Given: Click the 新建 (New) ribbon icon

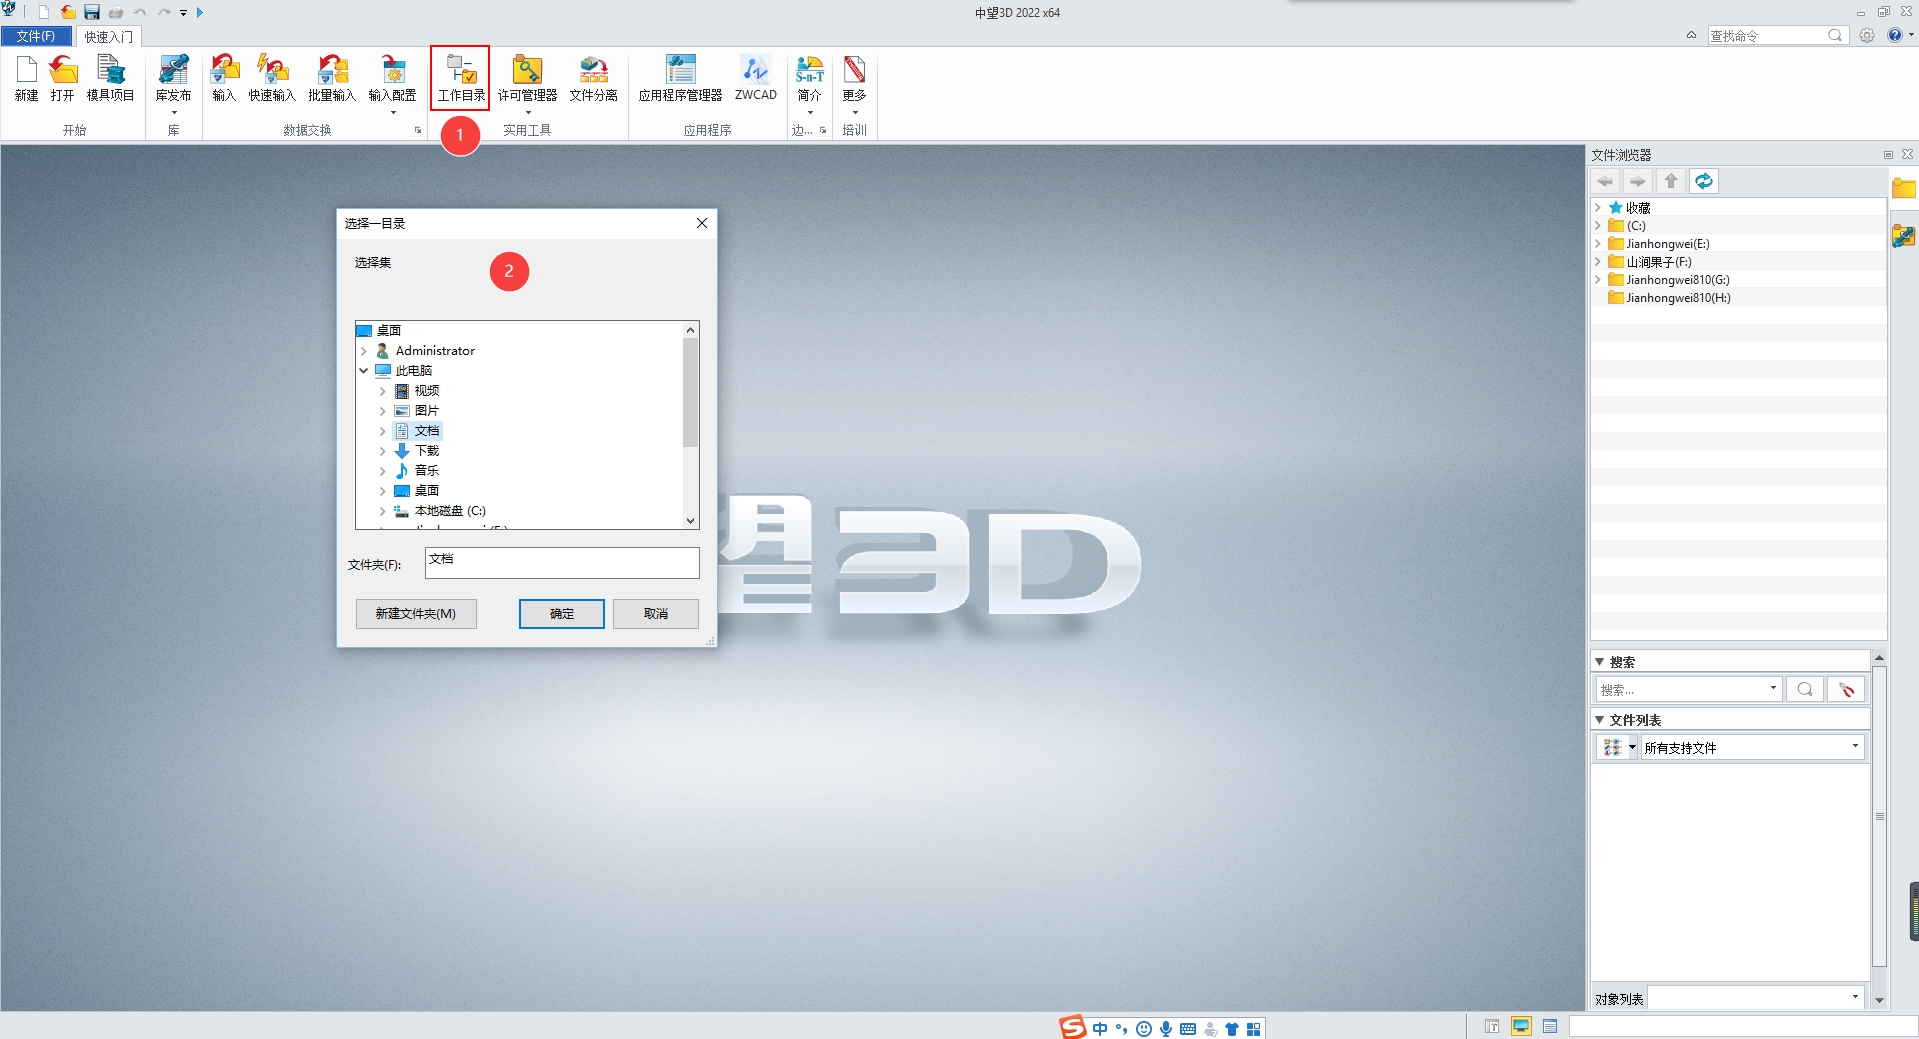Looking at the screenshot, I should click(27, 78).
